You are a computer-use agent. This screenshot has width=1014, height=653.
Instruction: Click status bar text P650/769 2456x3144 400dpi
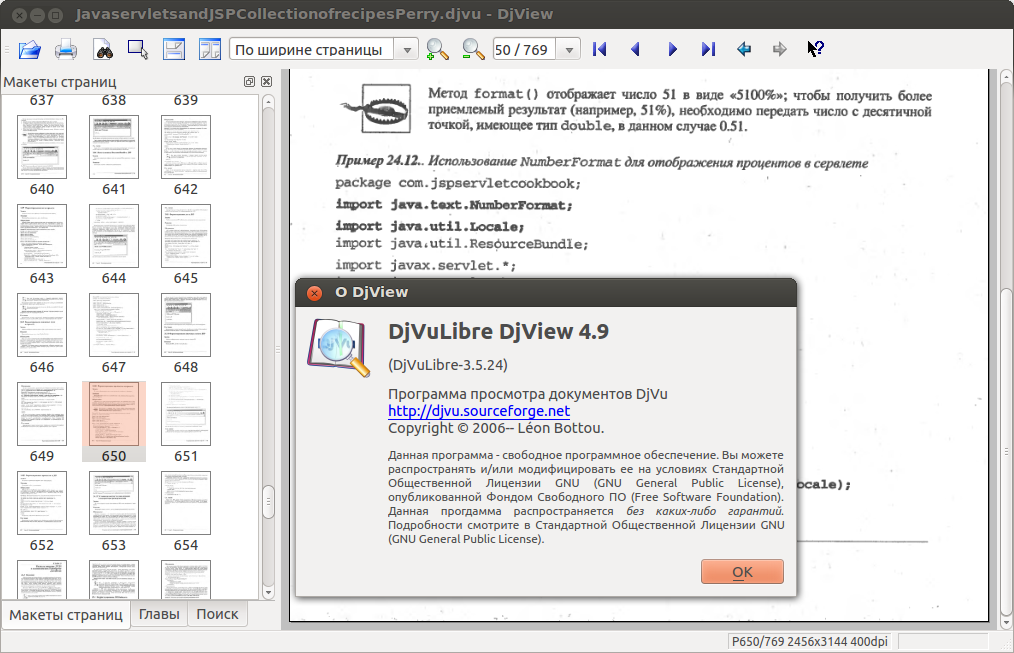pos(808,641)
